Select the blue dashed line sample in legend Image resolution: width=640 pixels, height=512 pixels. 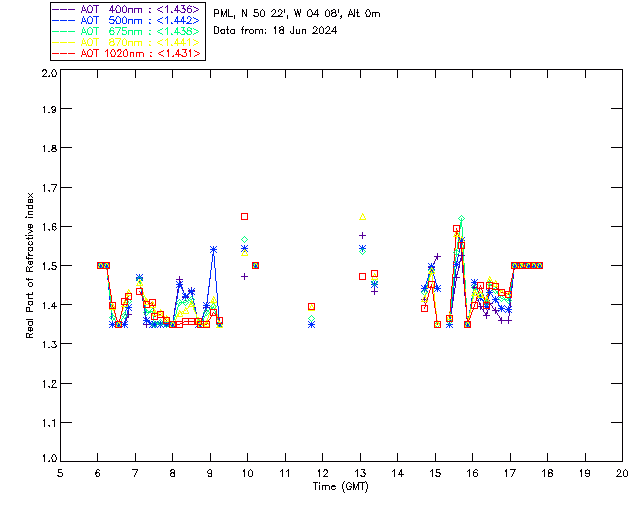[x=64, y=20]
